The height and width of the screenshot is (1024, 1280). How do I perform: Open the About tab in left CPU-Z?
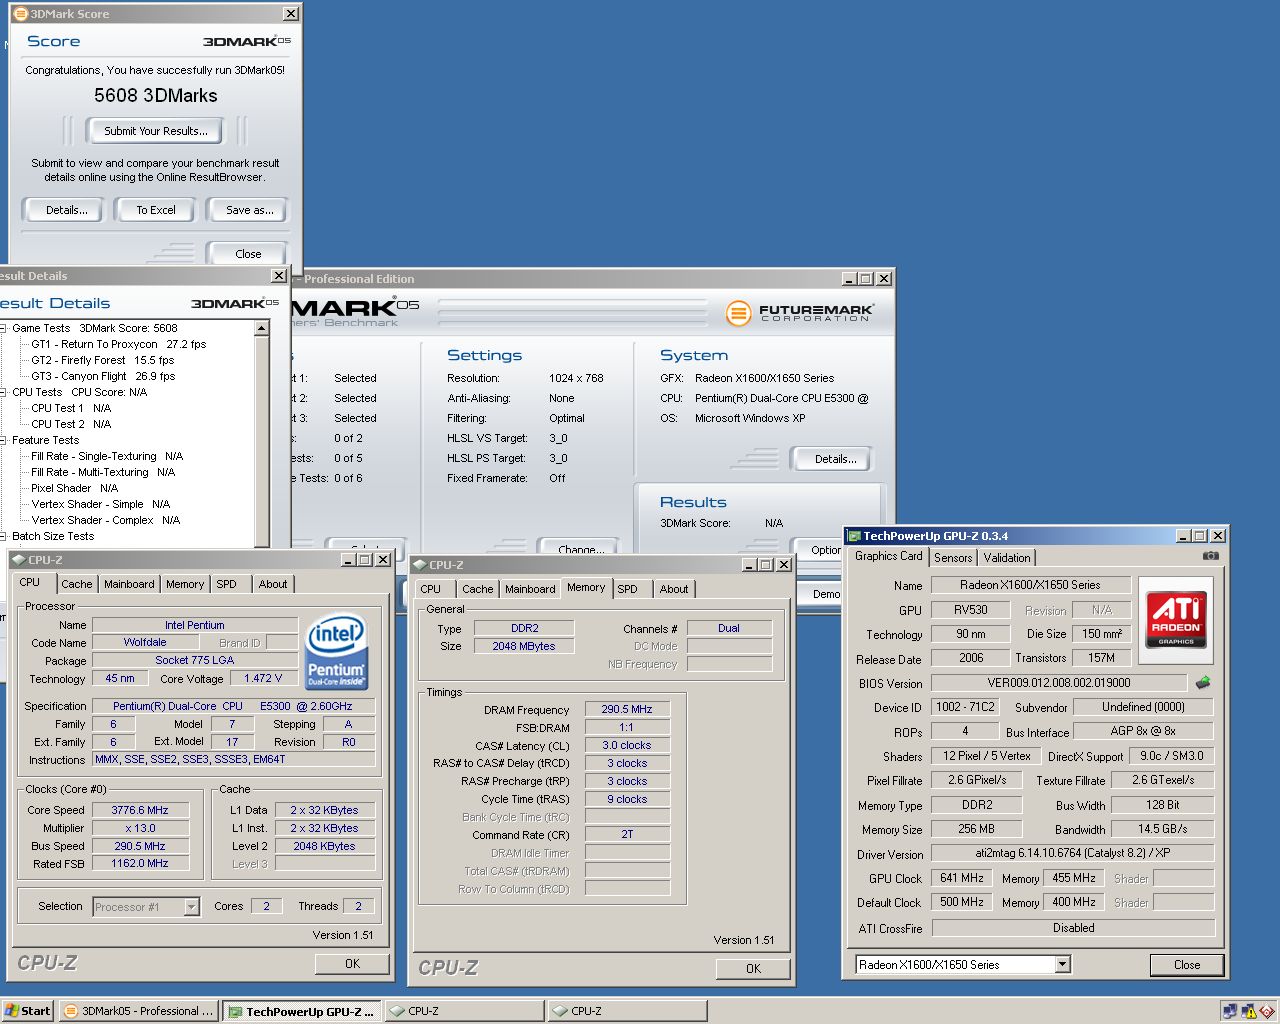coord(273,584)
